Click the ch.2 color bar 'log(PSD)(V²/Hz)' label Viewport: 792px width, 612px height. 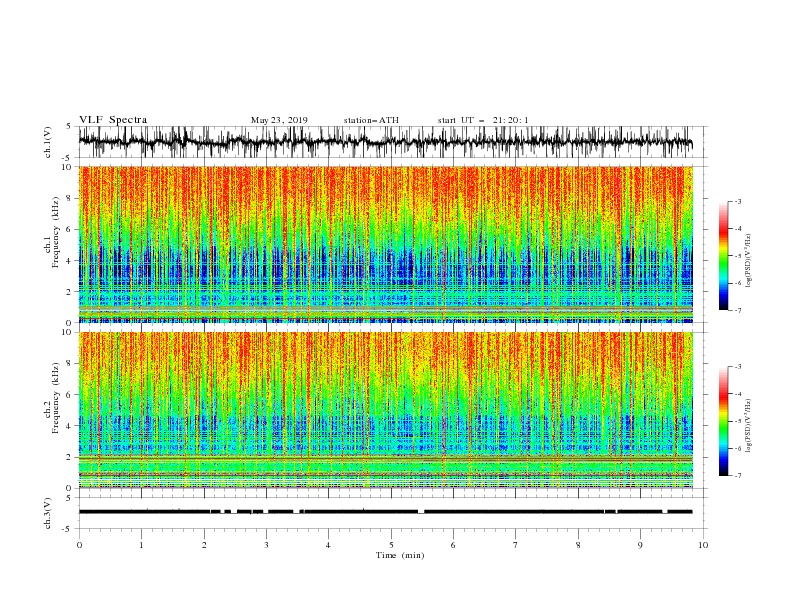tap(749, 425)
